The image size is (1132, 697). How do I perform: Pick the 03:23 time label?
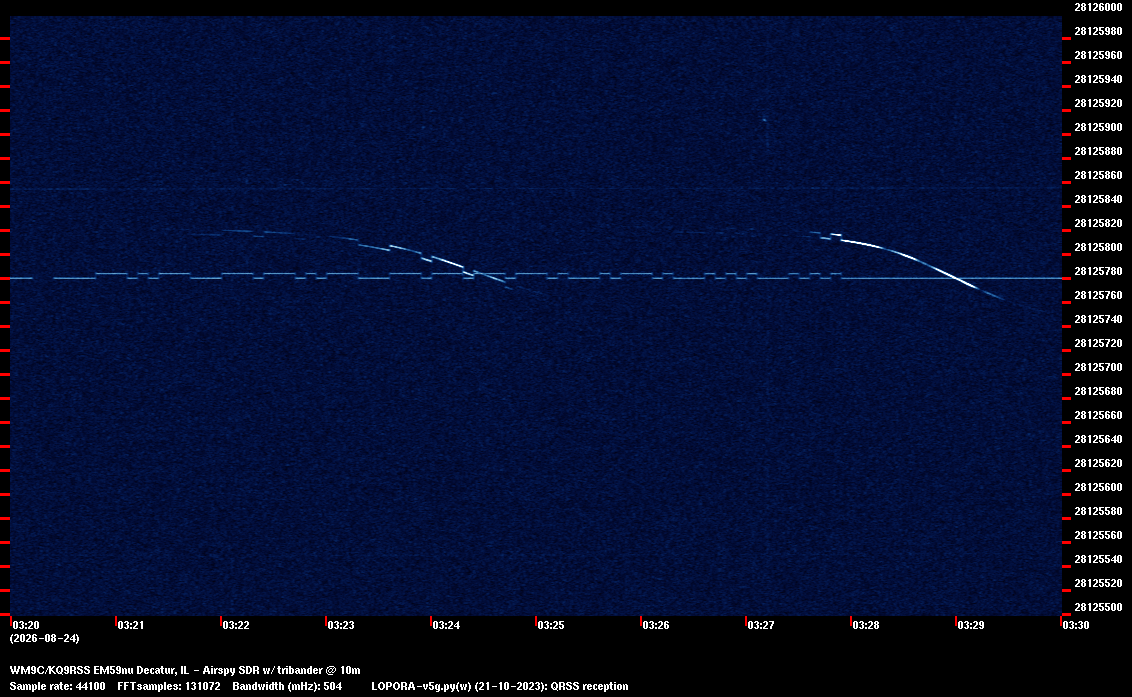pos(341,625)
